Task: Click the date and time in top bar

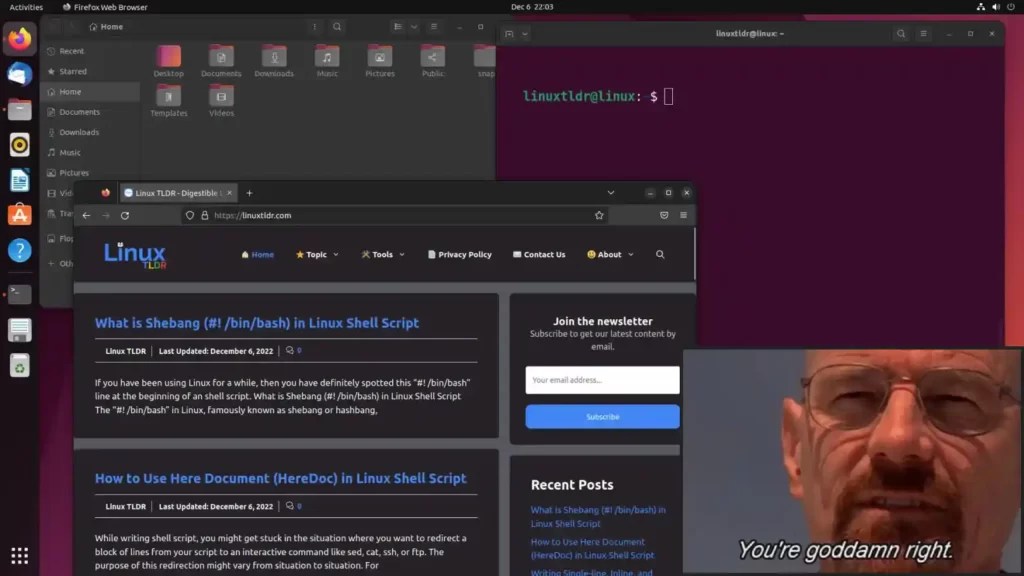Action: tap(532, 7)
